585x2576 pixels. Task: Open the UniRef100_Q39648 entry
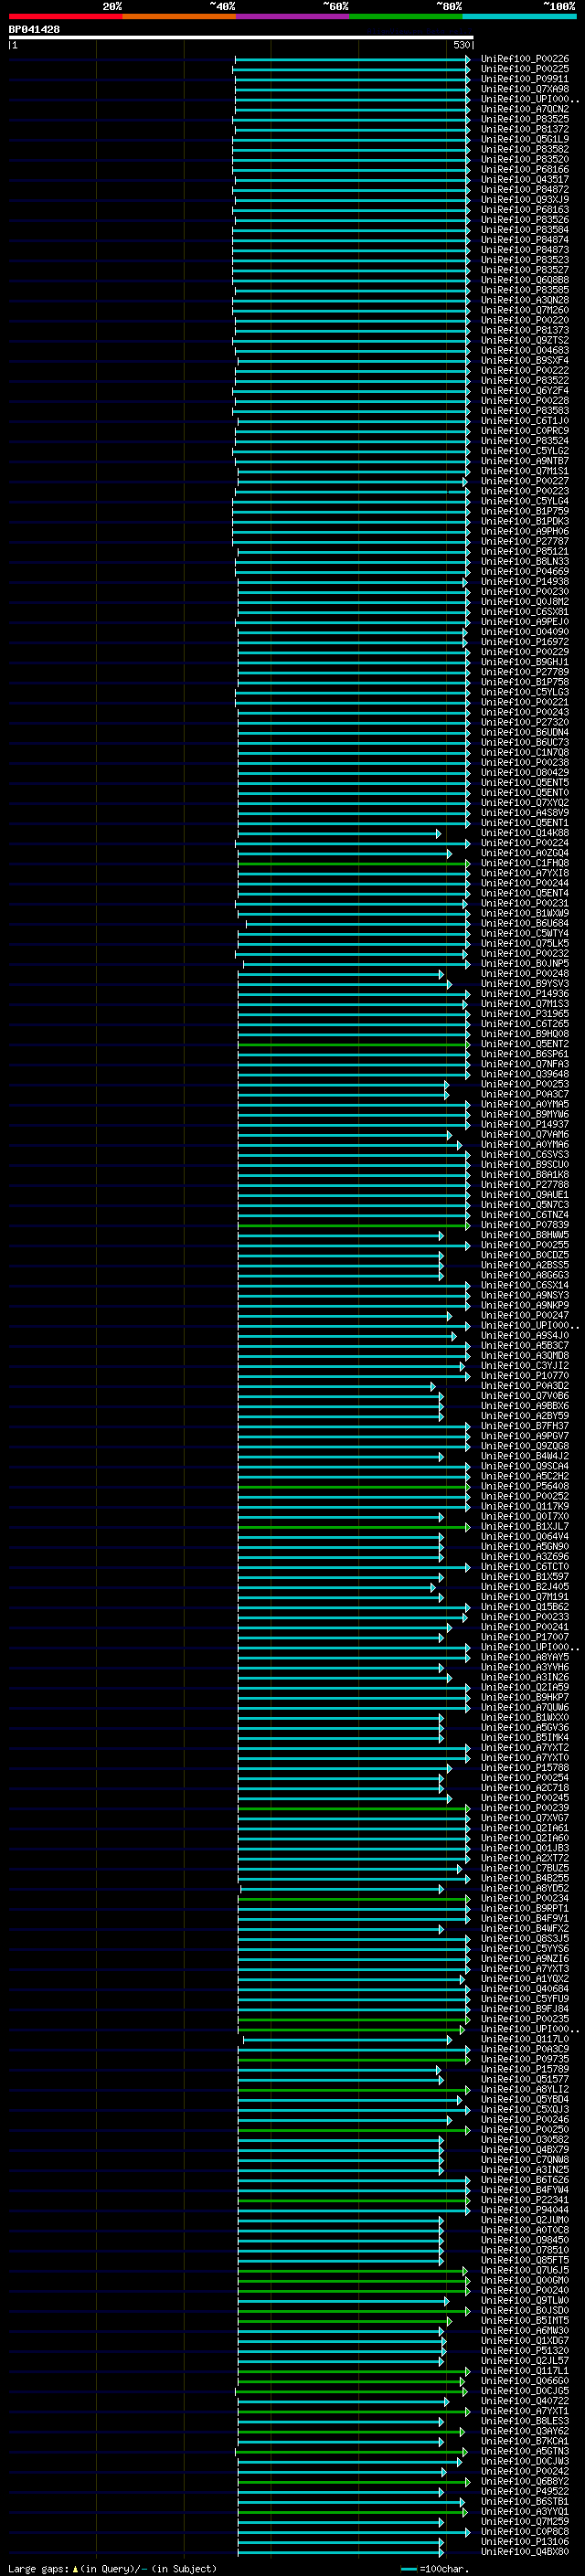coord(524,1074)
